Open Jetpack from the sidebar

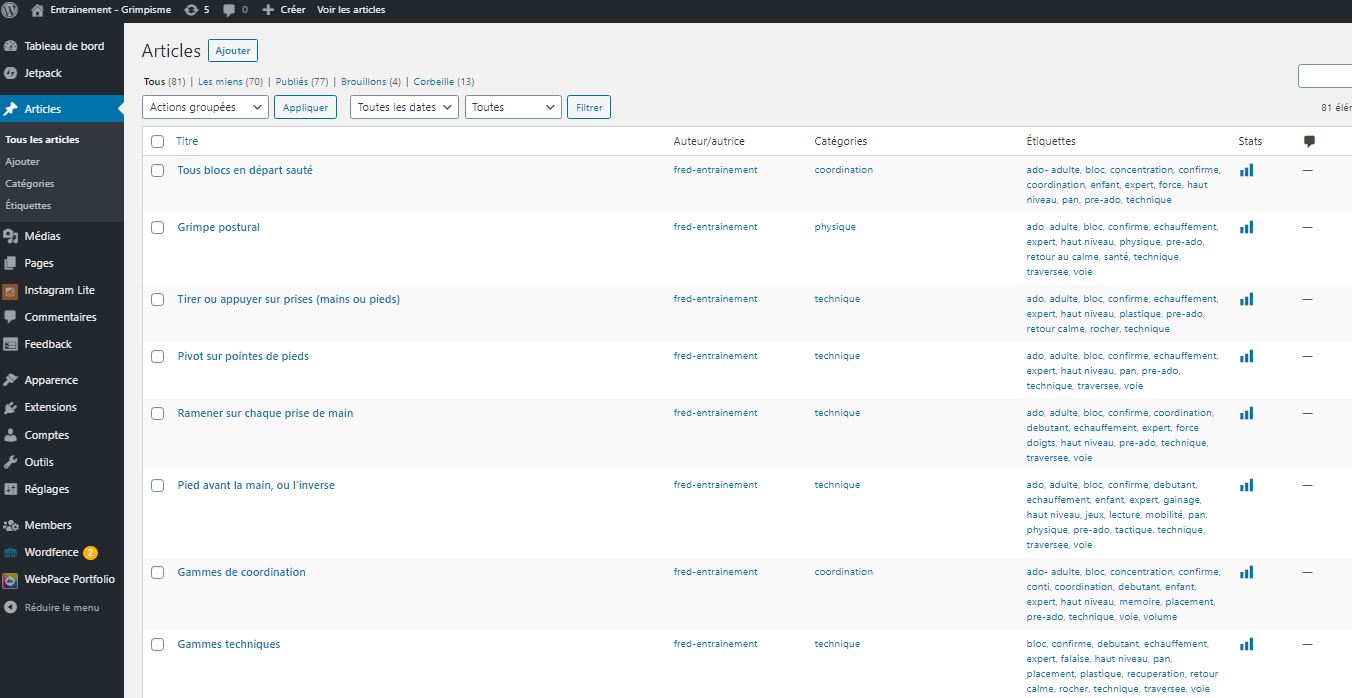tap(43, 73)
